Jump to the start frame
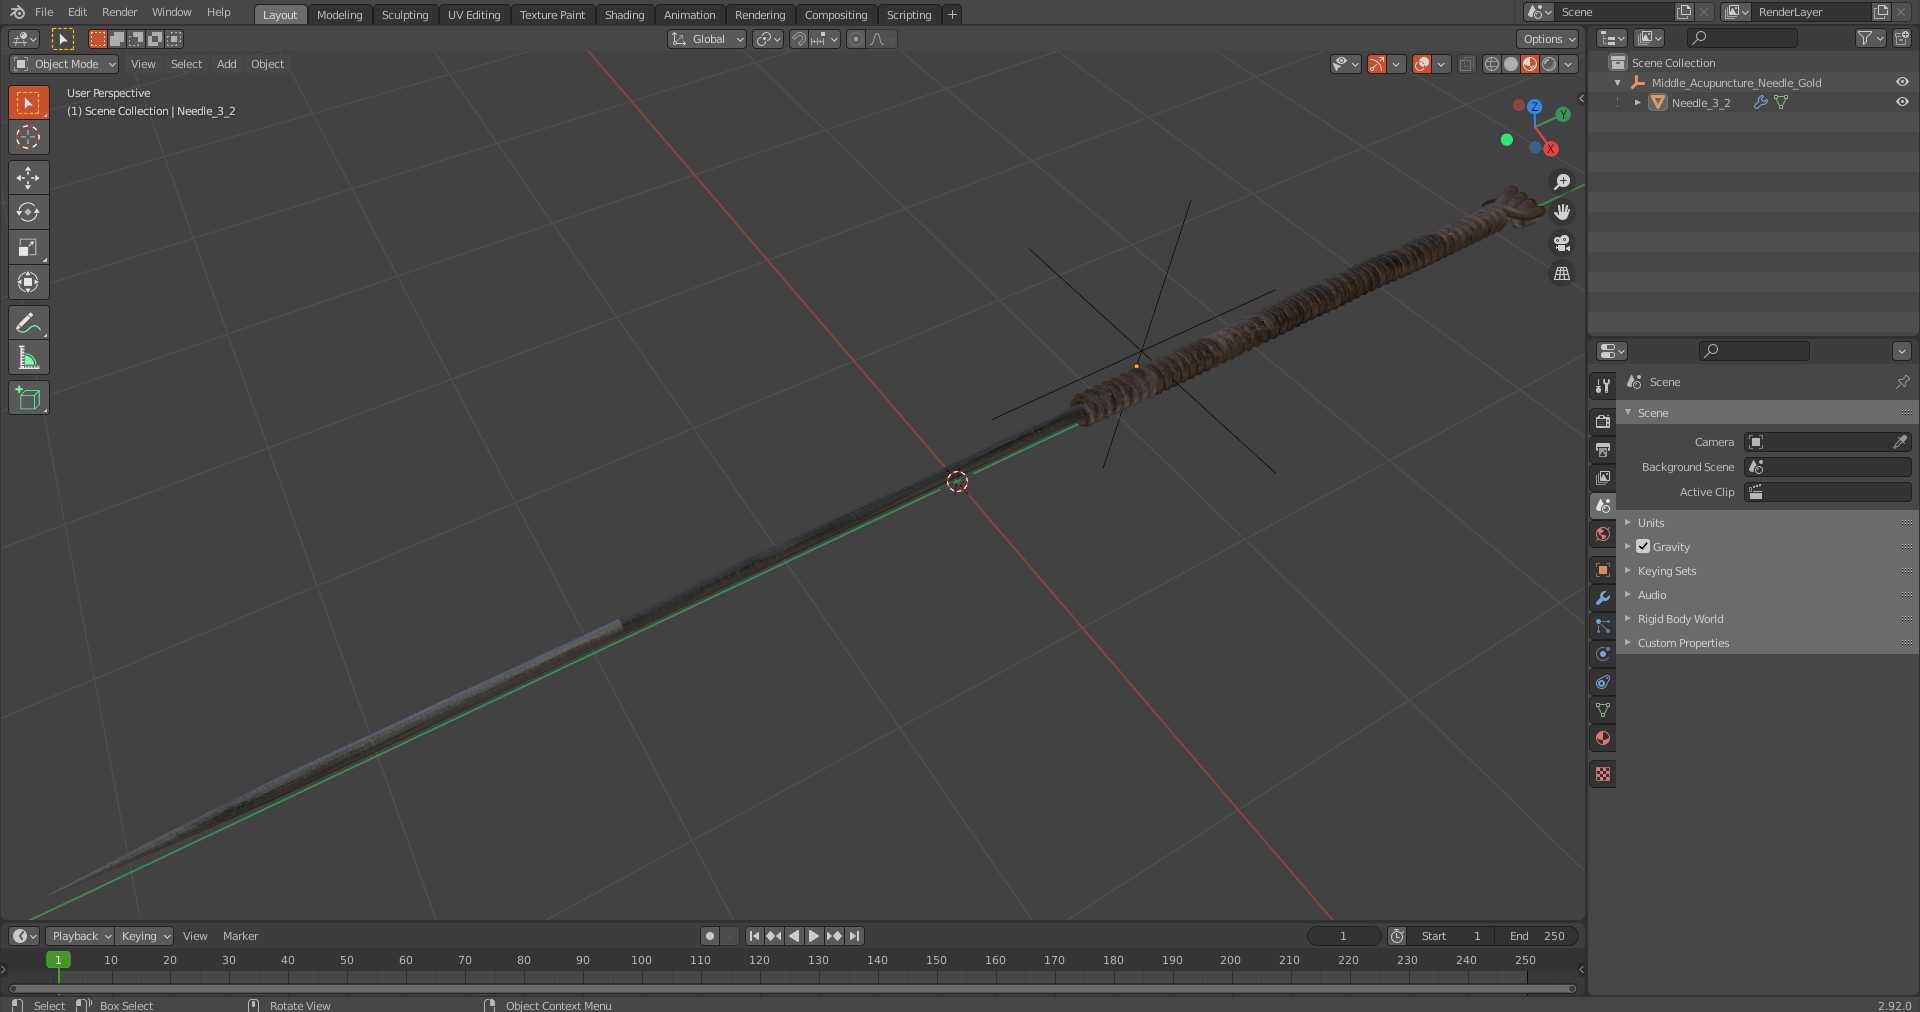 (x=754, y=936)
